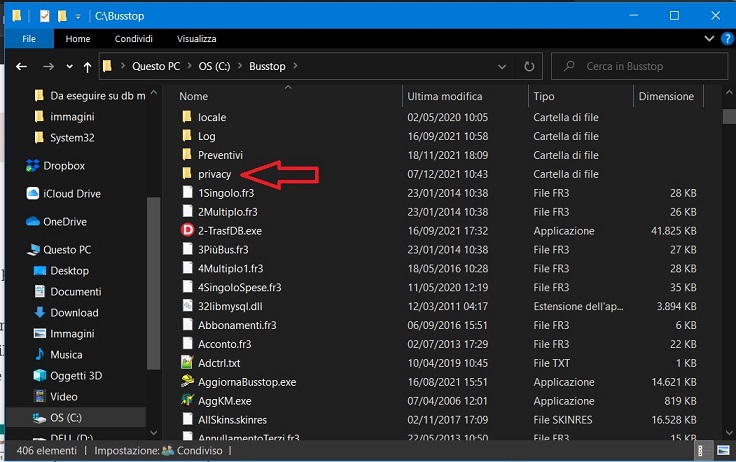Viewport: 736px width, 462px height.
Task: Open the Visualizza ribbon tab
Action: click(x=197, y=39)
